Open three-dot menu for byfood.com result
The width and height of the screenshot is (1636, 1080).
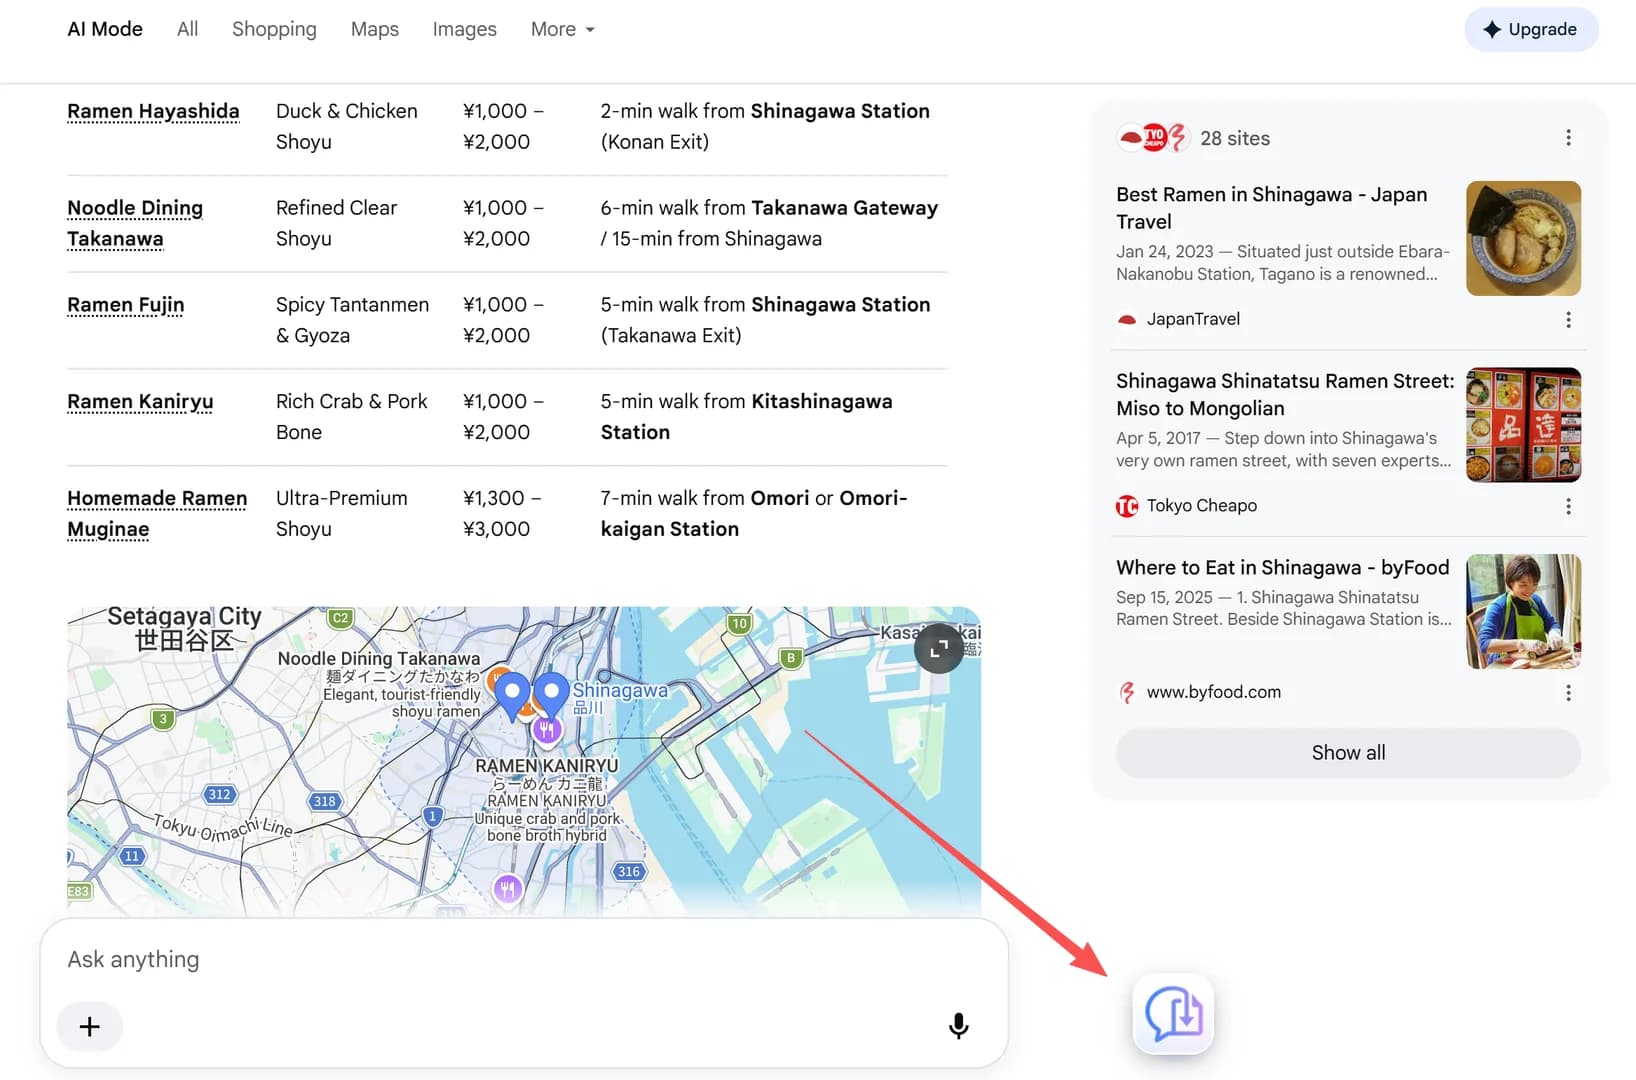click(1568, 693)
